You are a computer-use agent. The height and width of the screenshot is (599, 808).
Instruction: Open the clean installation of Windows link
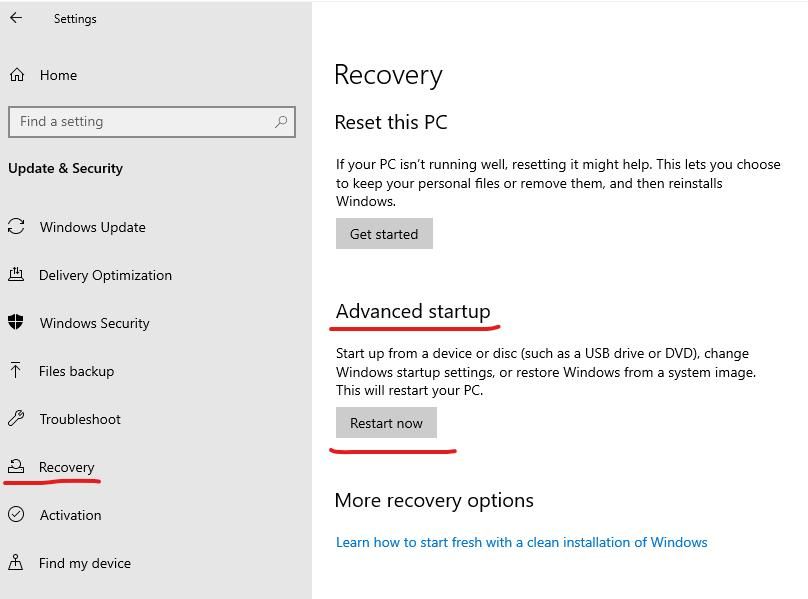tap(522, 542)
